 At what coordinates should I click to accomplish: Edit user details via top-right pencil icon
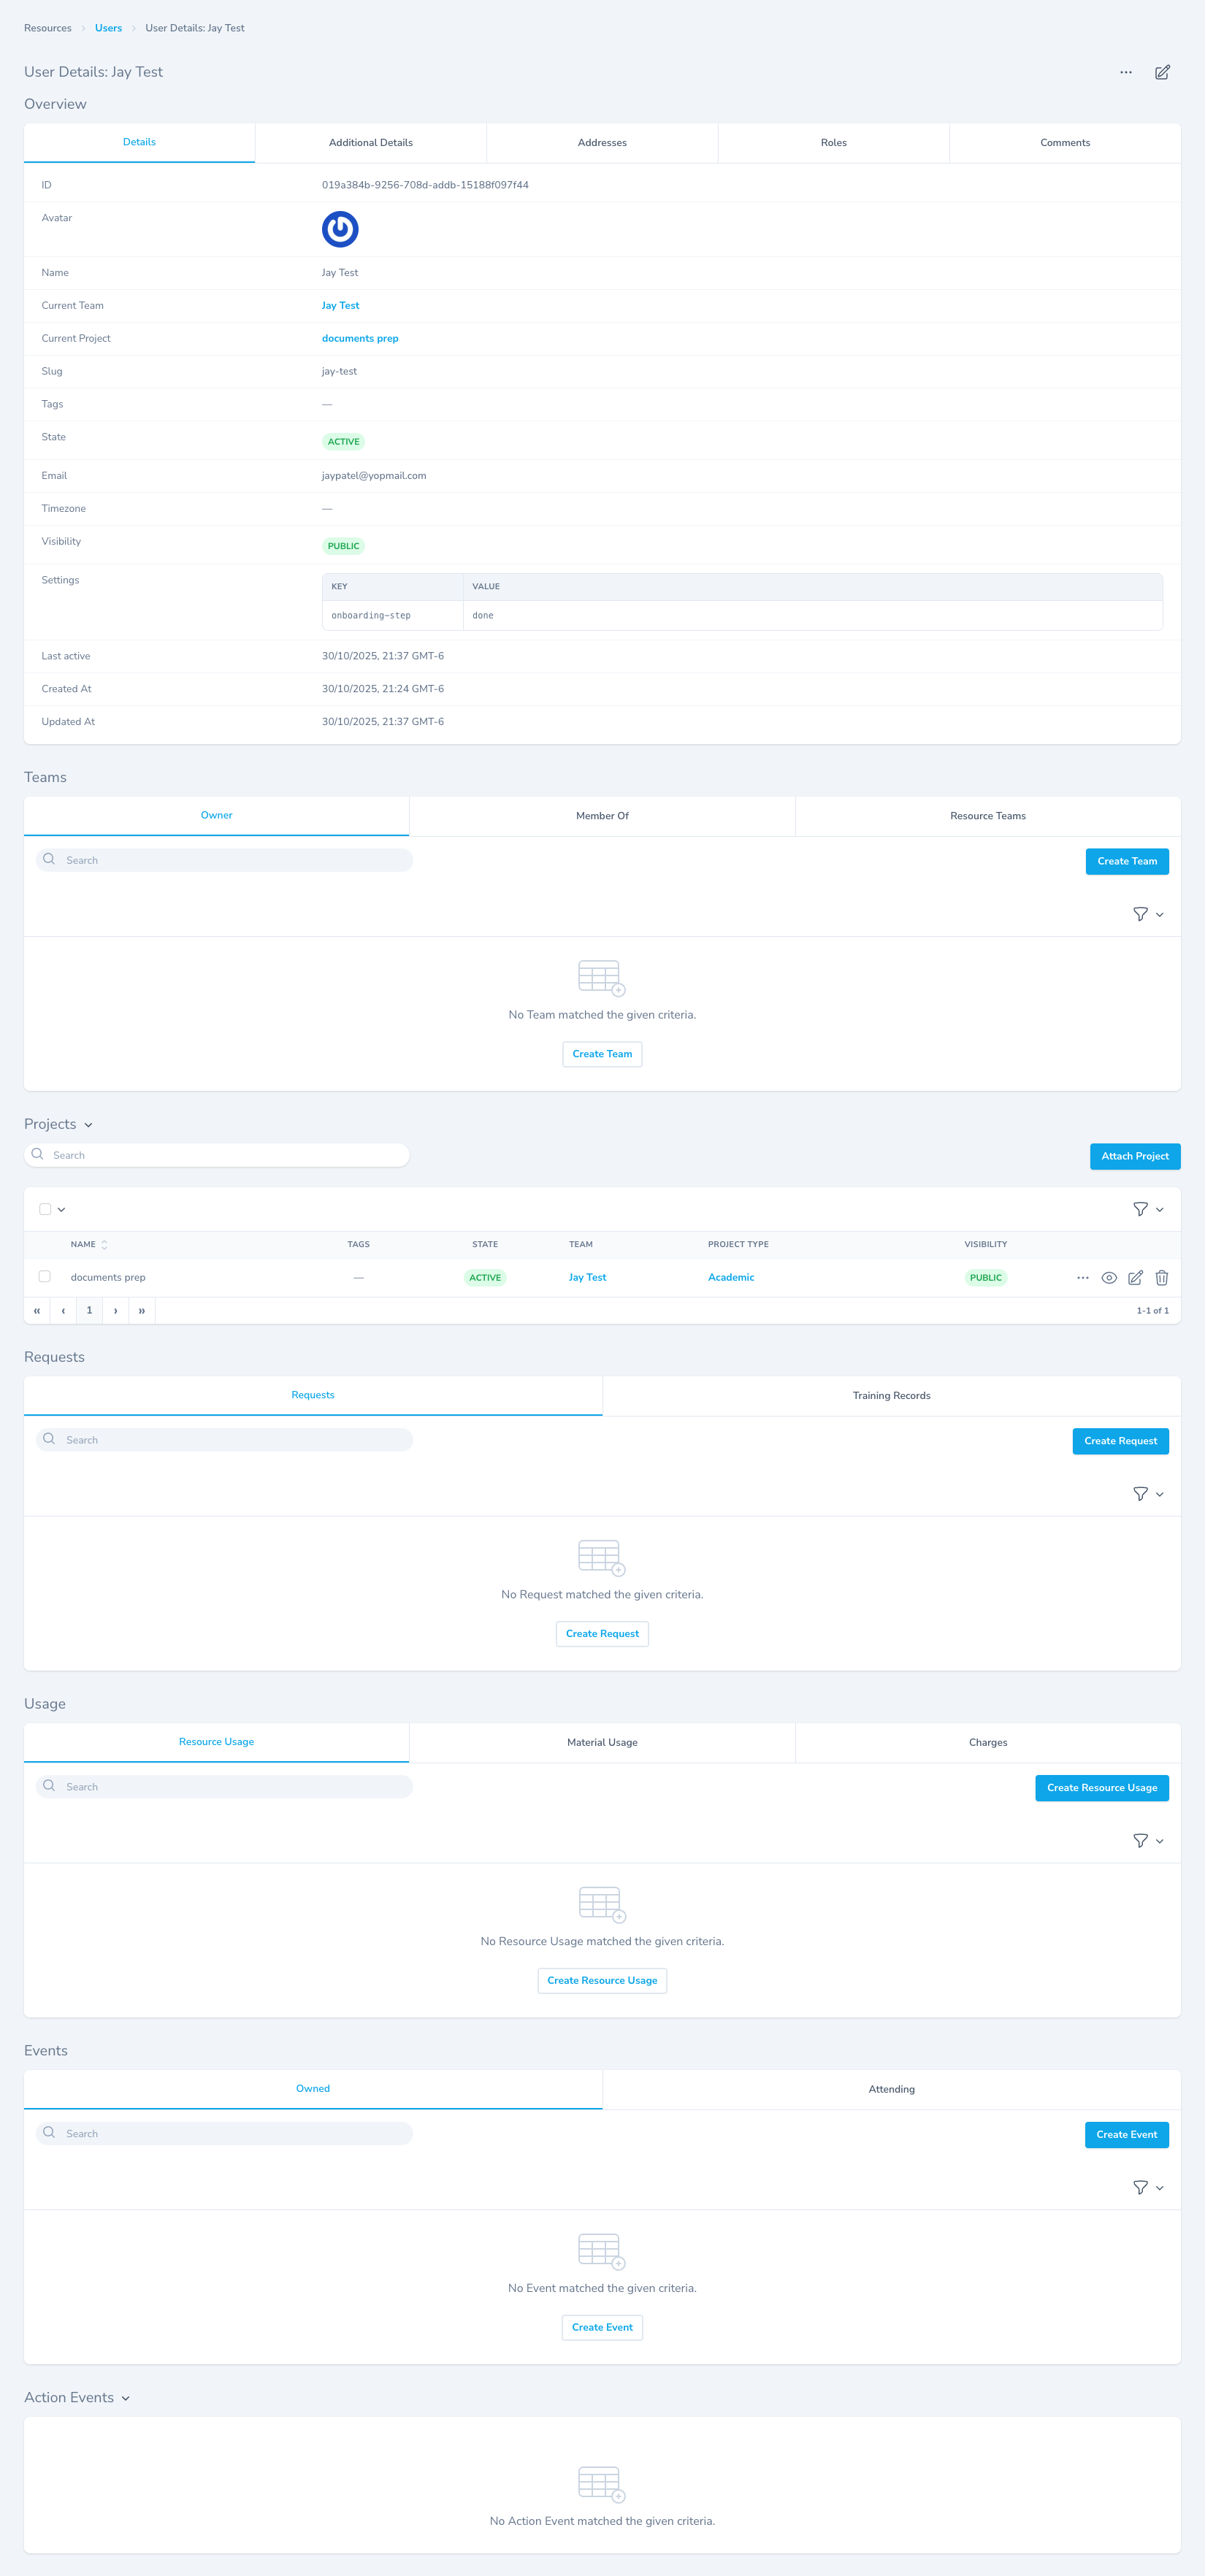coord(1162,72)
